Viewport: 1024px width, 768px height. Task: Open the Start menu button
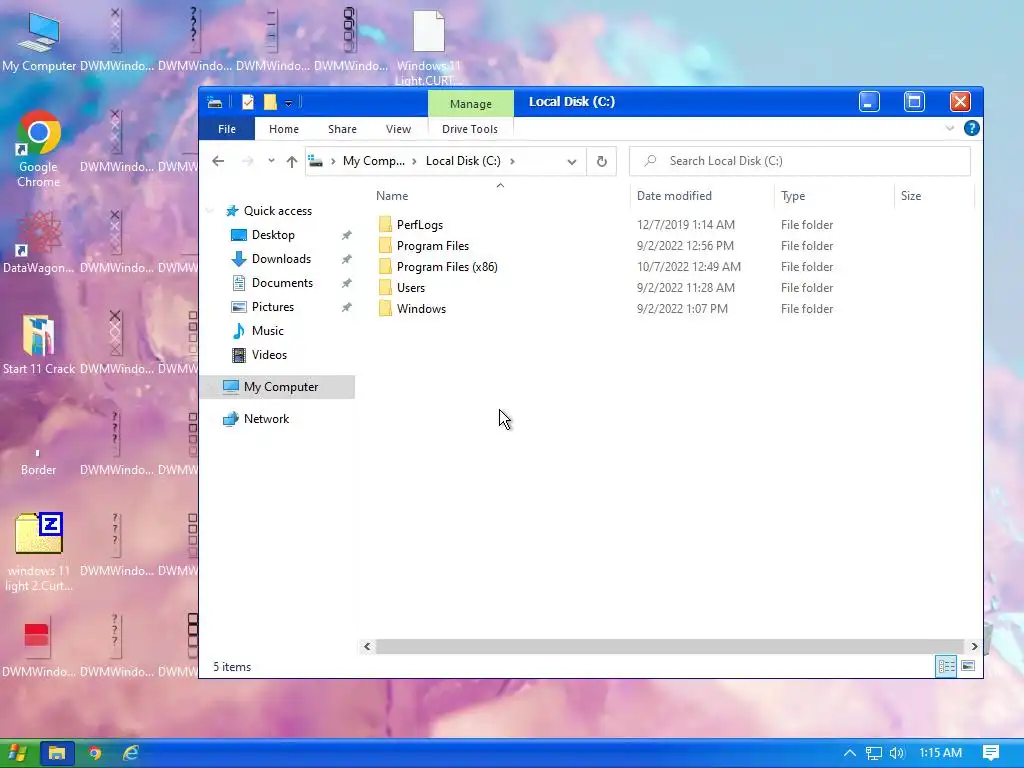tap(17, 753)
